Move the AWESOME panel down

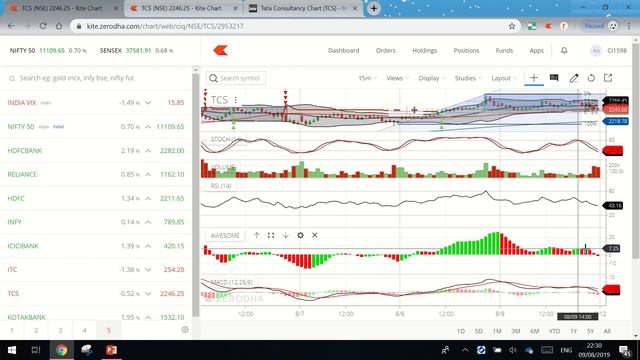coord(285,235)
